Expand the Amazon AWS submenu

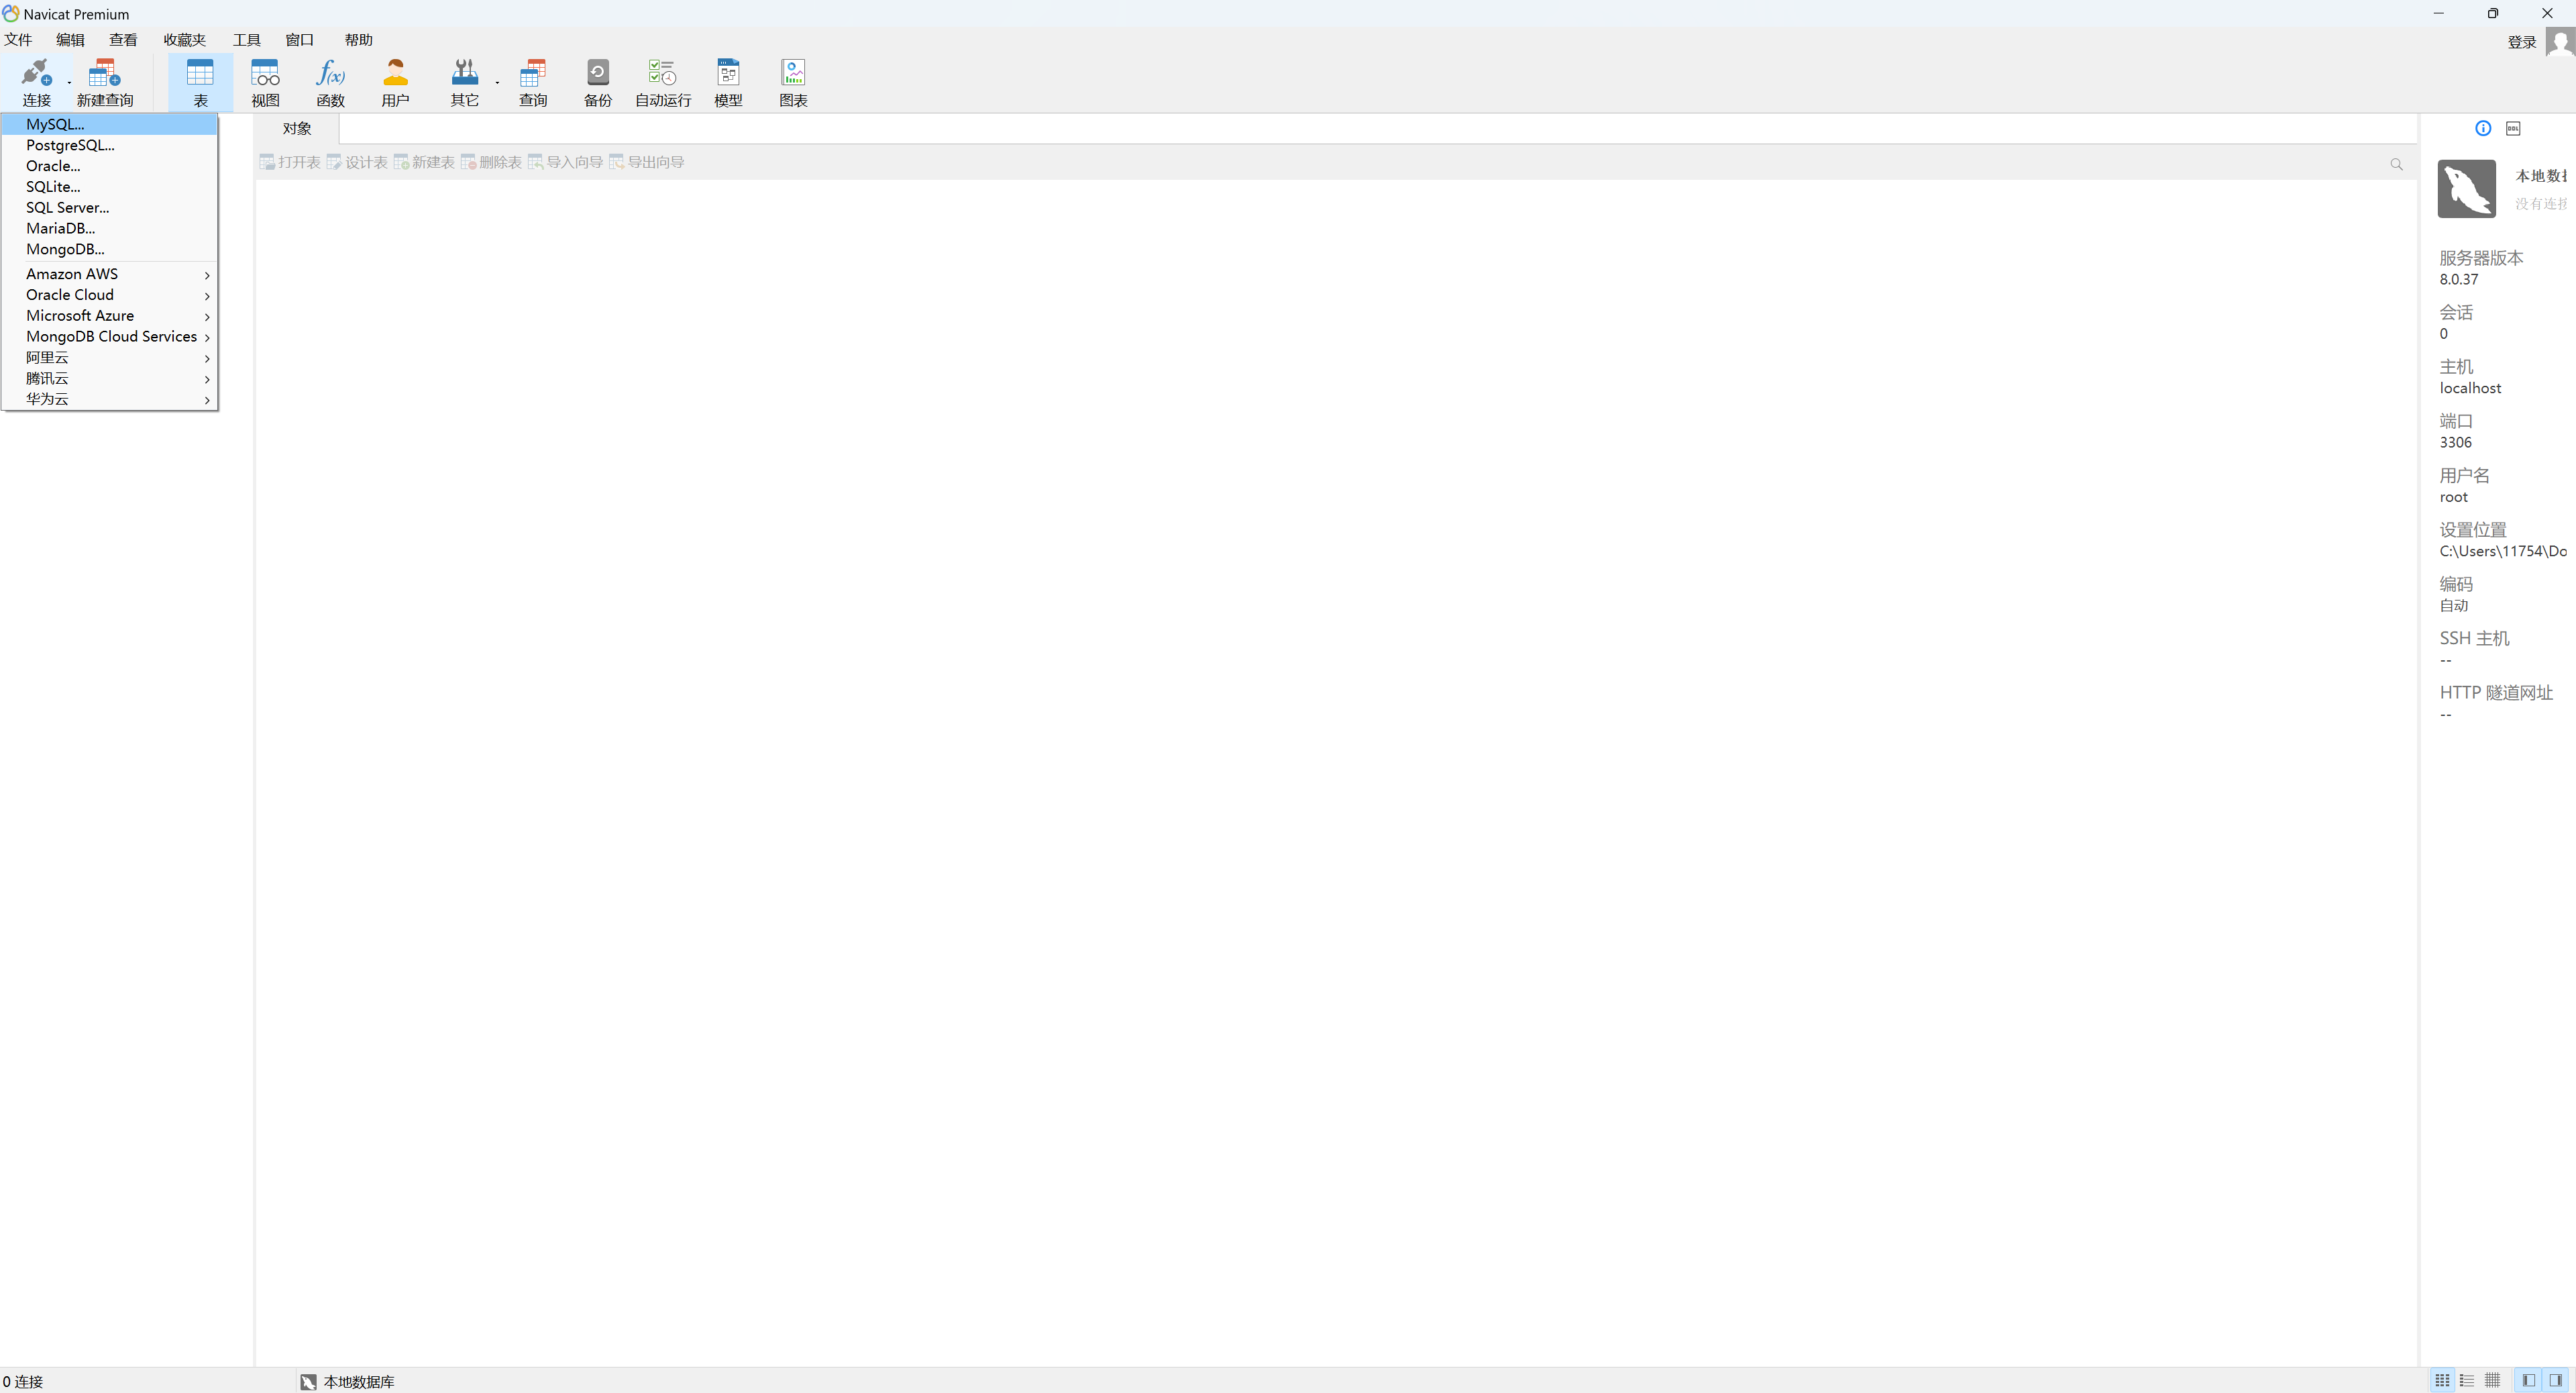pos(110,274)
